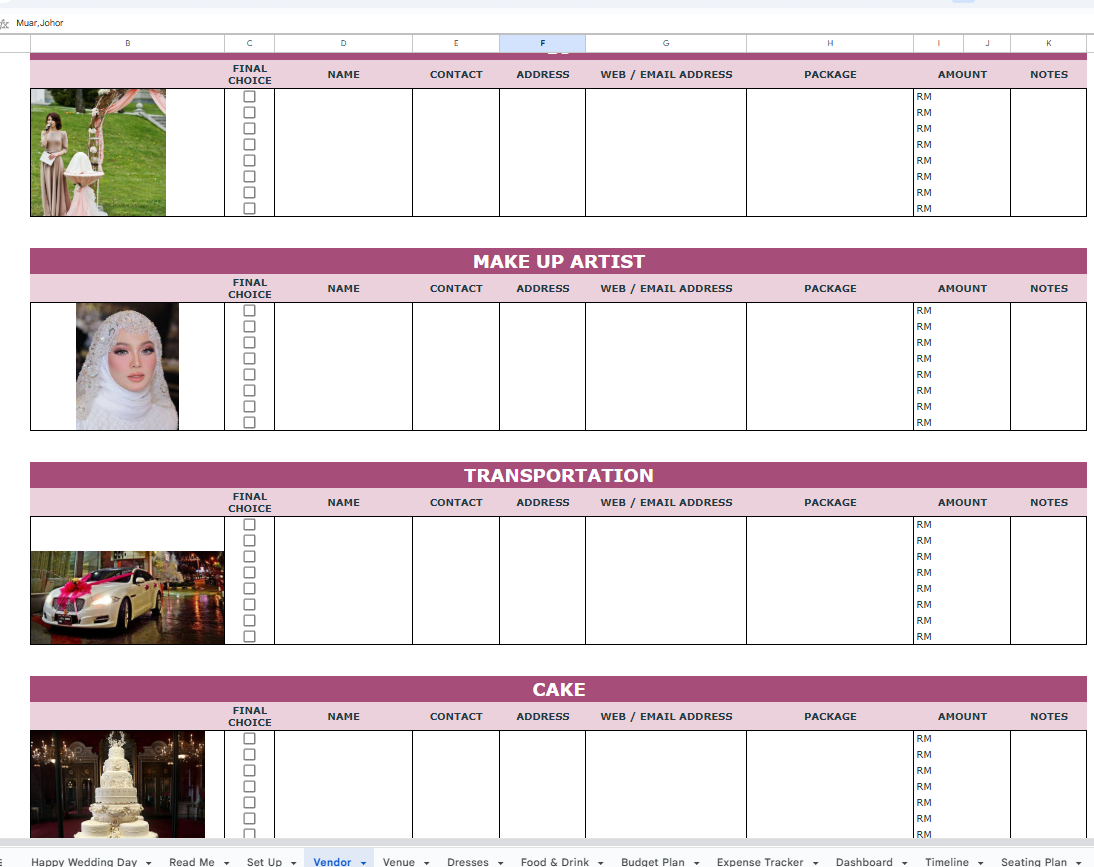
Task: Switch to the Venue sheet tab
Action: pyautogui.click(x=398, y=862)
